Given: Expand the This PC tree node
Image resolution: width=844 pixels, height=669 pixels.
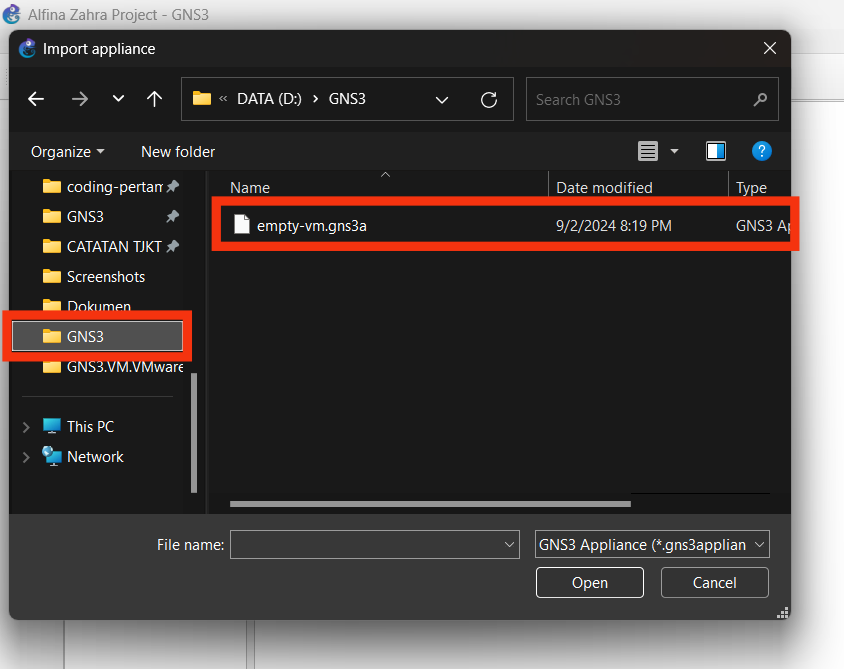Looking at the screenshot, I should (x=26, y=427).
